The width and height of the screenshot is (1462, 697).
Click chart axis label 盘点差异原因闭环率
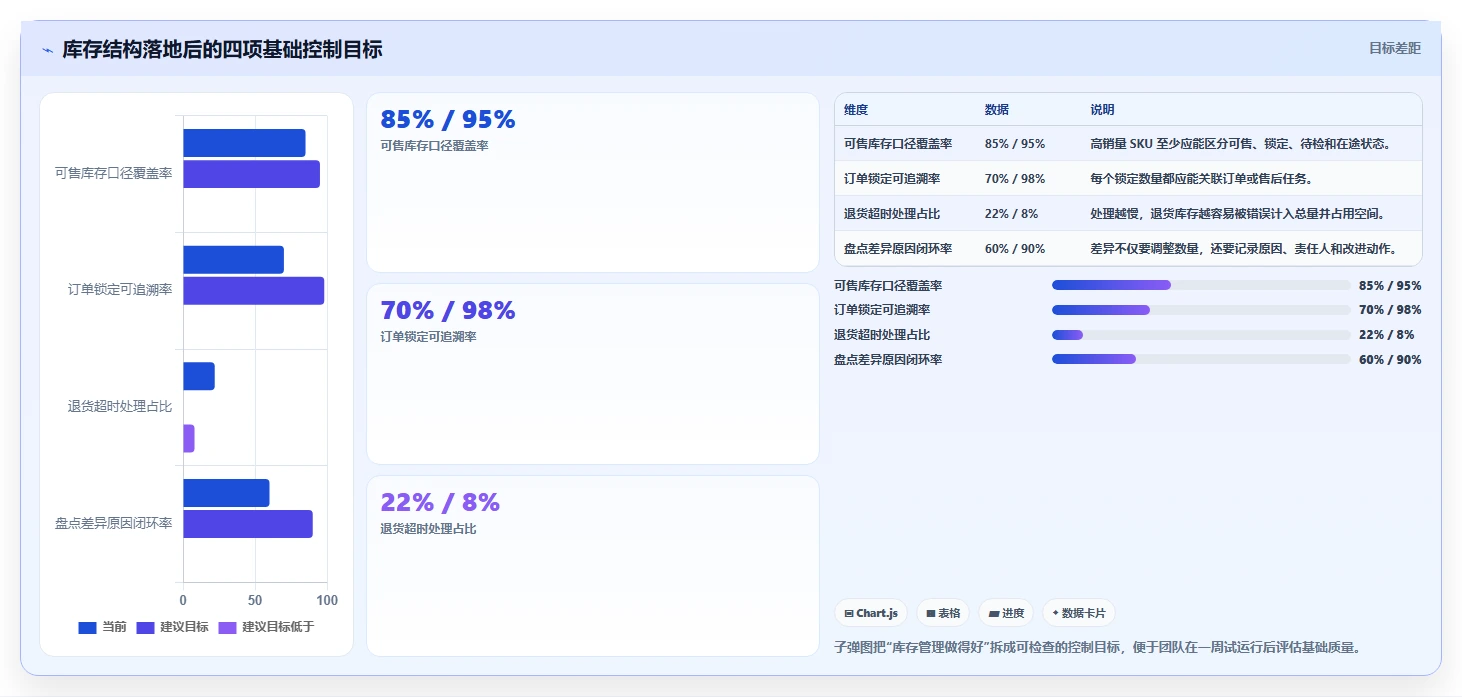point(113,523)
